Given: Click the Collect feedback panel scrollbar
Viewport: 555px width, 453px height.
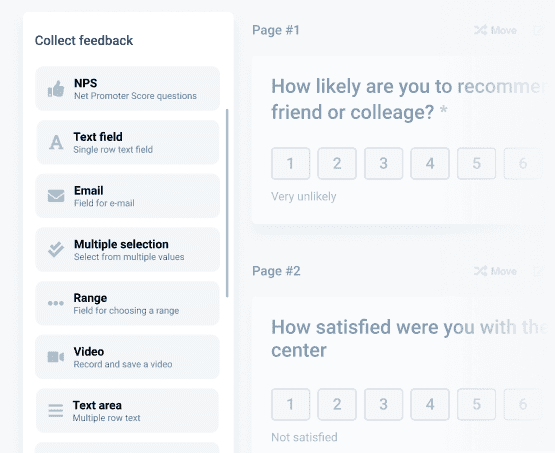Looking at the screenshot, I should (227, 203).
